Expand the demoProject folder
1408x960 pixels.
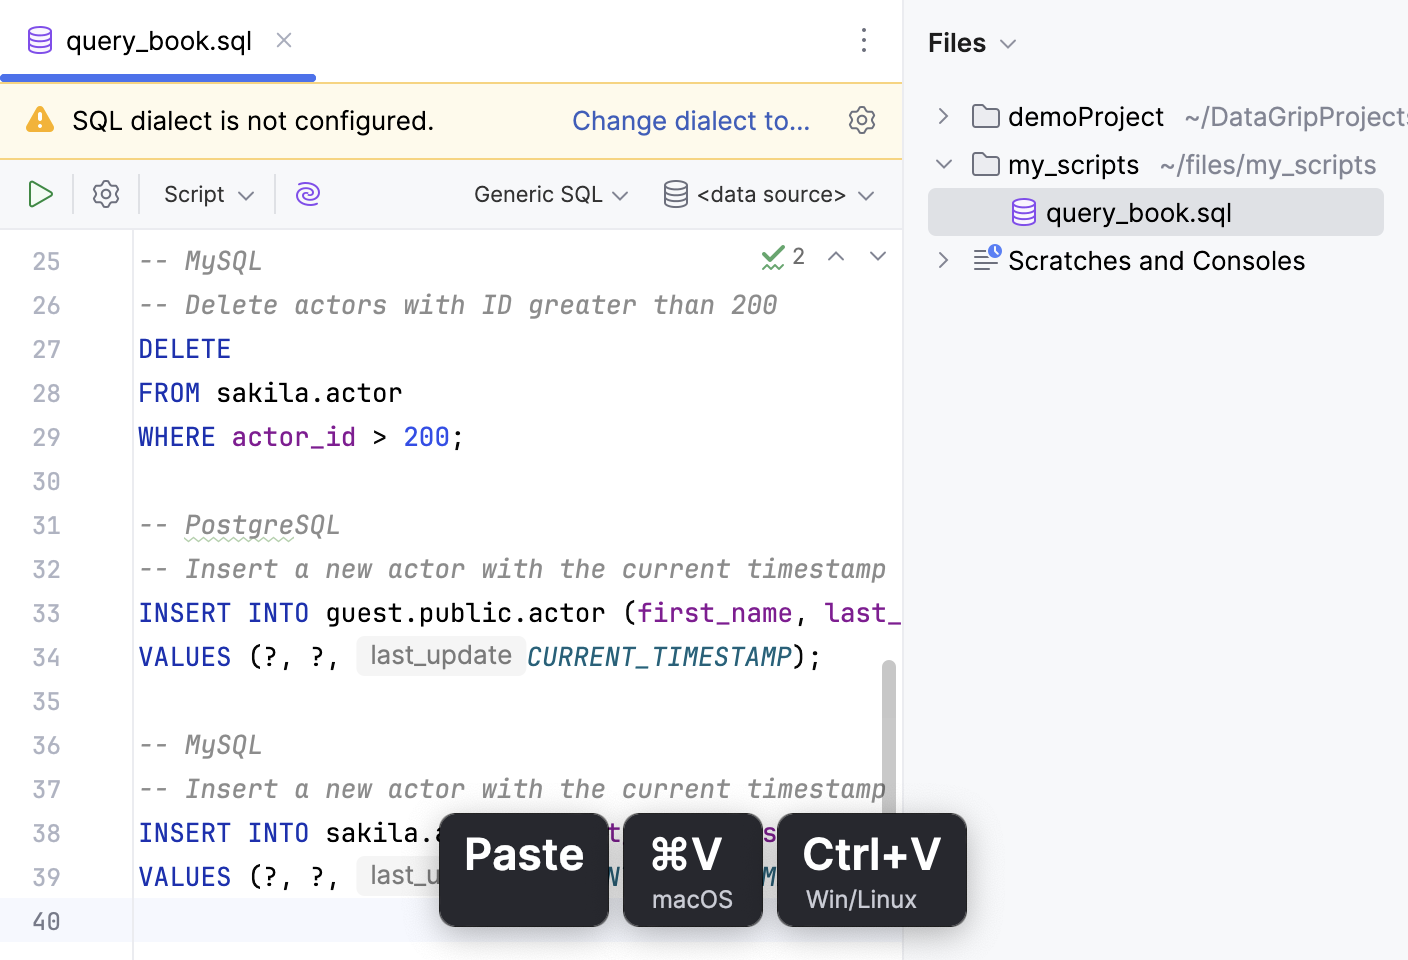(941, 116)
